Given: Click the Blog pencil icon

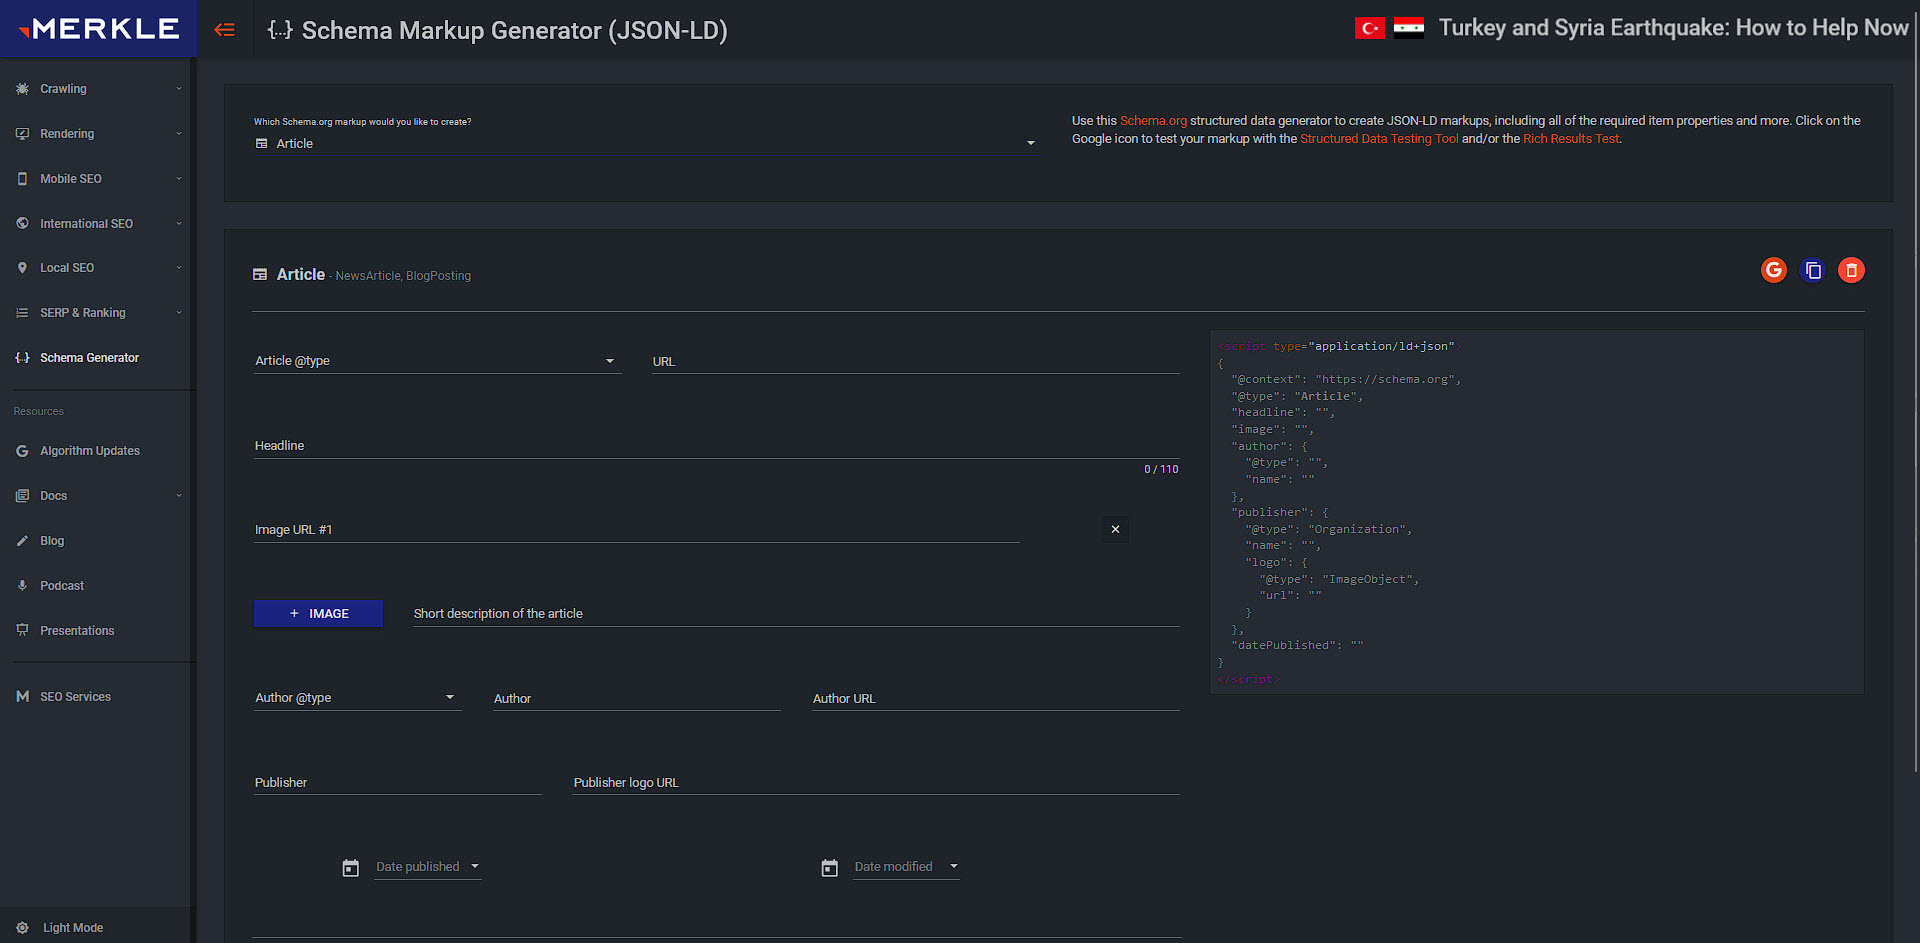Looking at the screenshot, I should pyautogui.click(x=22, y=541).
